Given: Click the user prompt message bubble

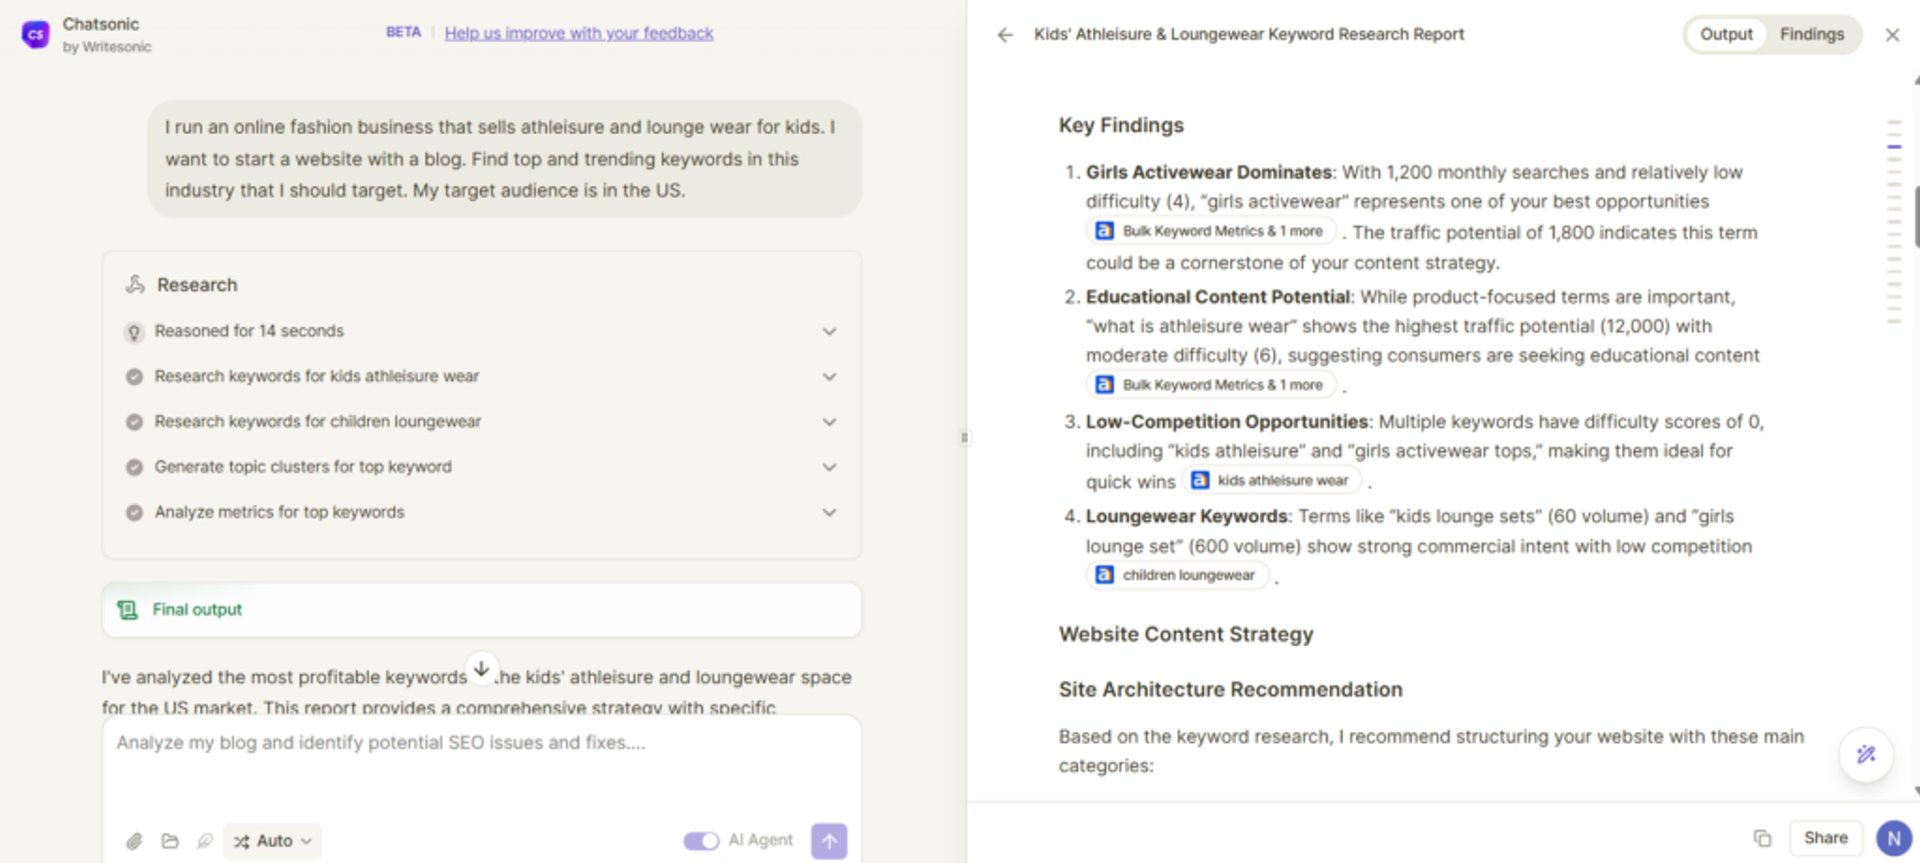Looking at the screenshot, I should 504,159.
